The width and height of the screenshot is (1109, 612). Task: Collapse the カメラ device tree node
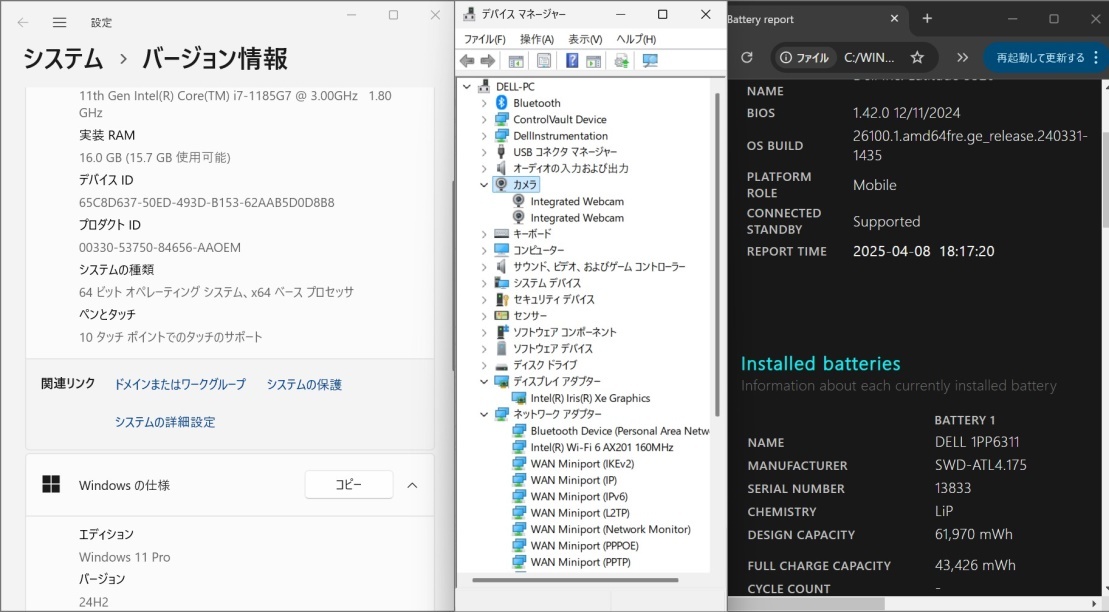click(483, 184)
